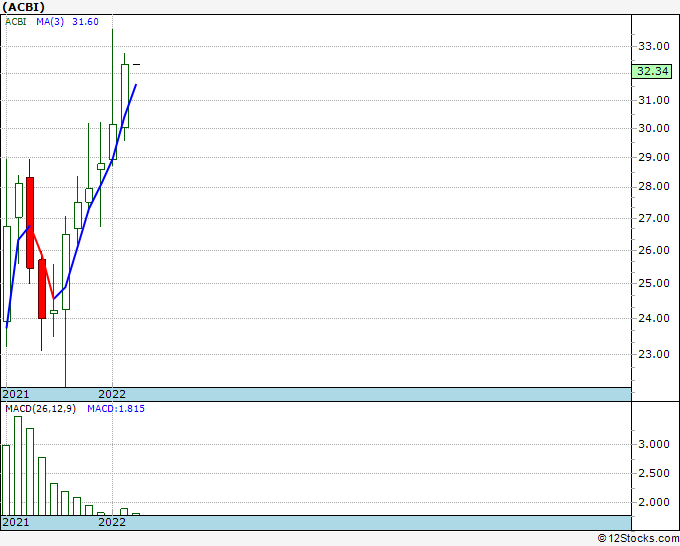Click the 2021 label on price chart axis

click(x=16, y=394)
